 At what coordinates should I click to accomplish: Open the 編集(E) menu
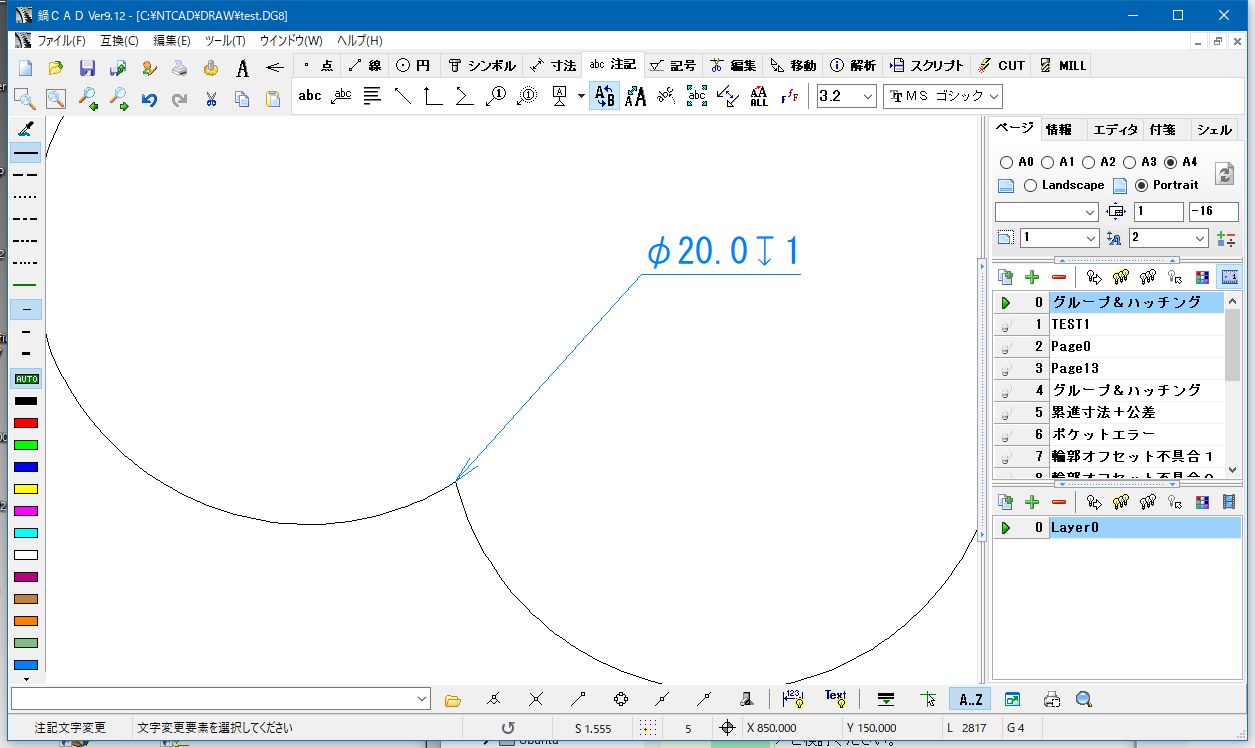tap(171, 41)
